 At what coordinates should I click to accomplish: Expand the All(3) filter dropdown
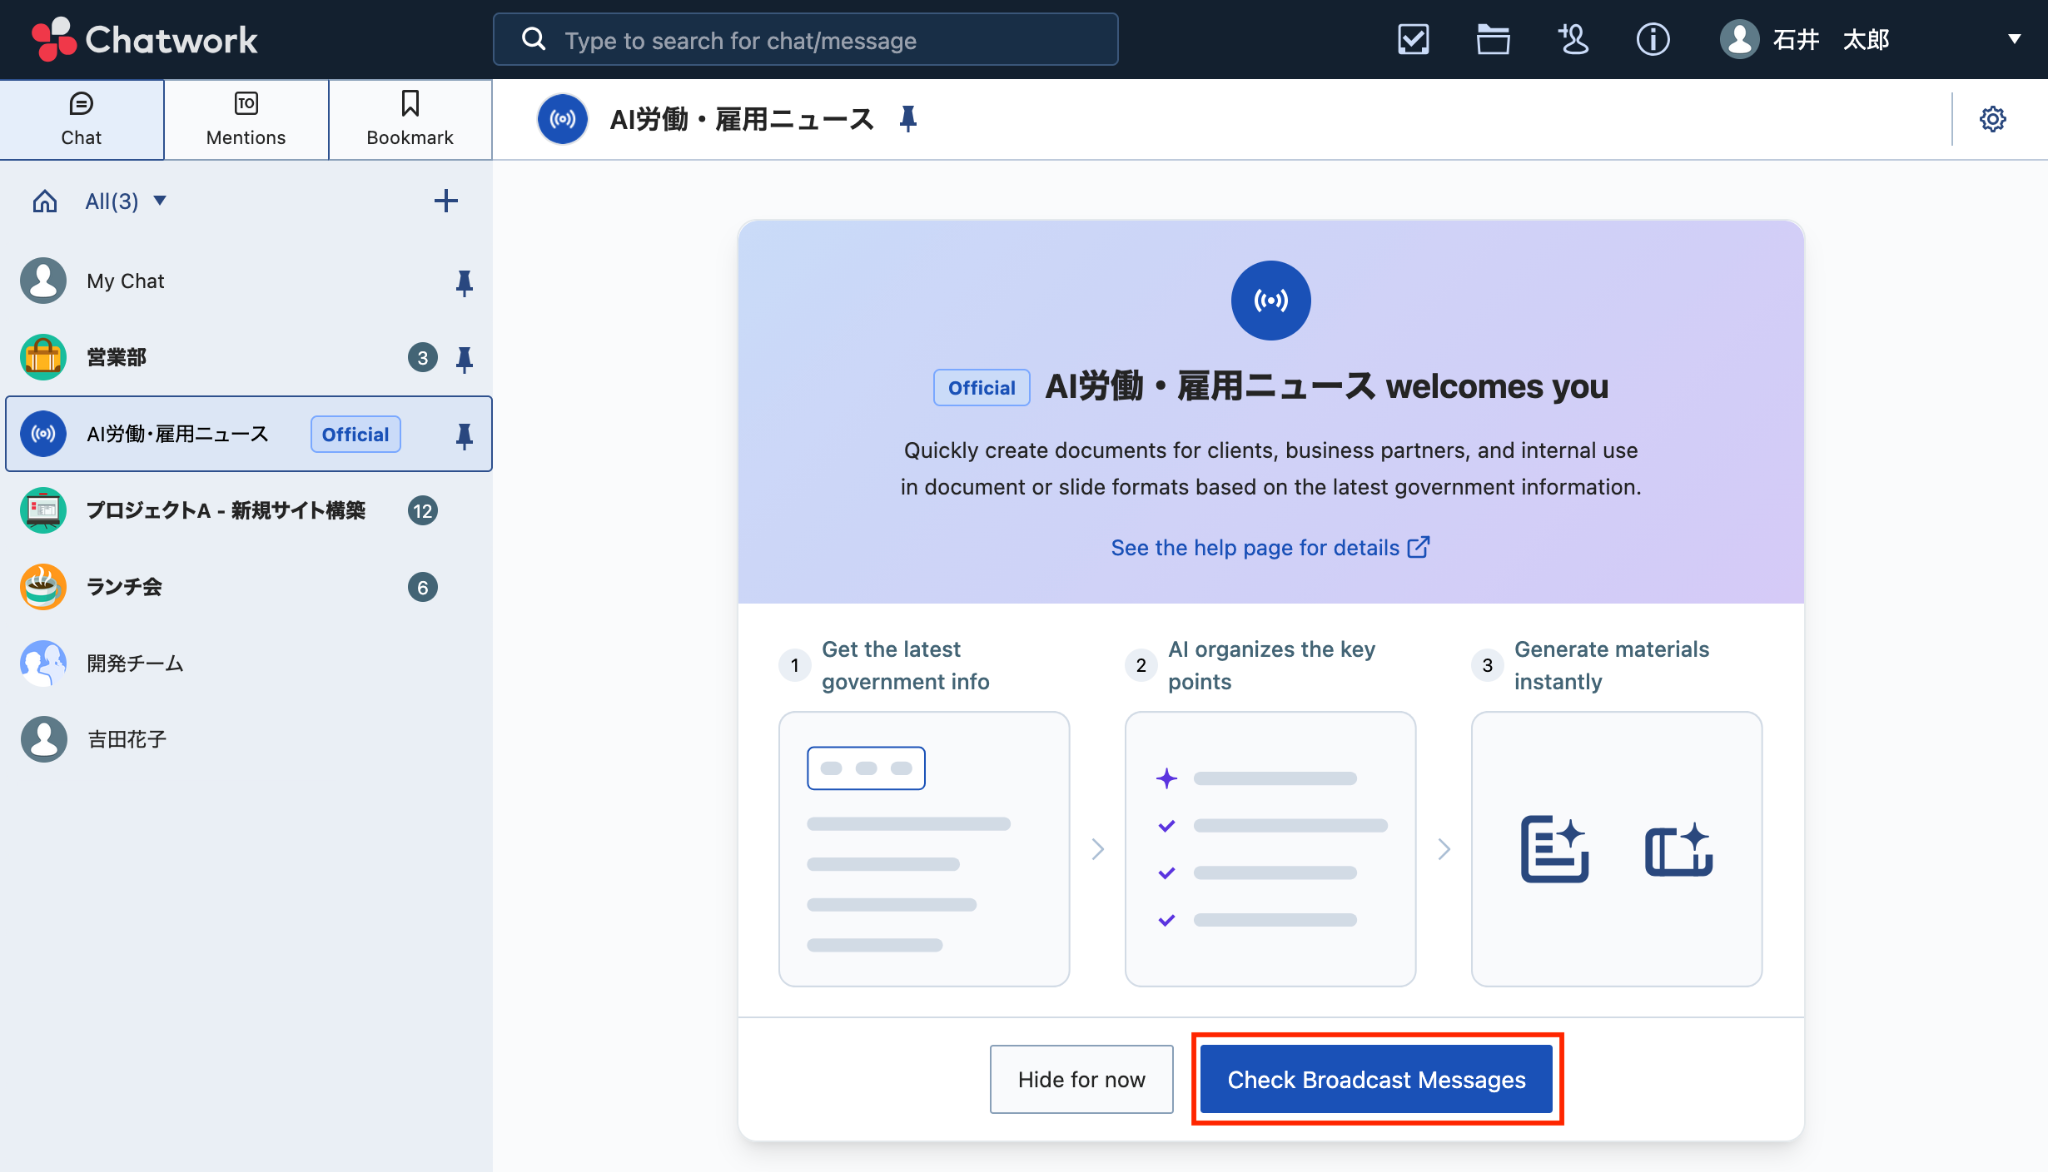(126, 202)
